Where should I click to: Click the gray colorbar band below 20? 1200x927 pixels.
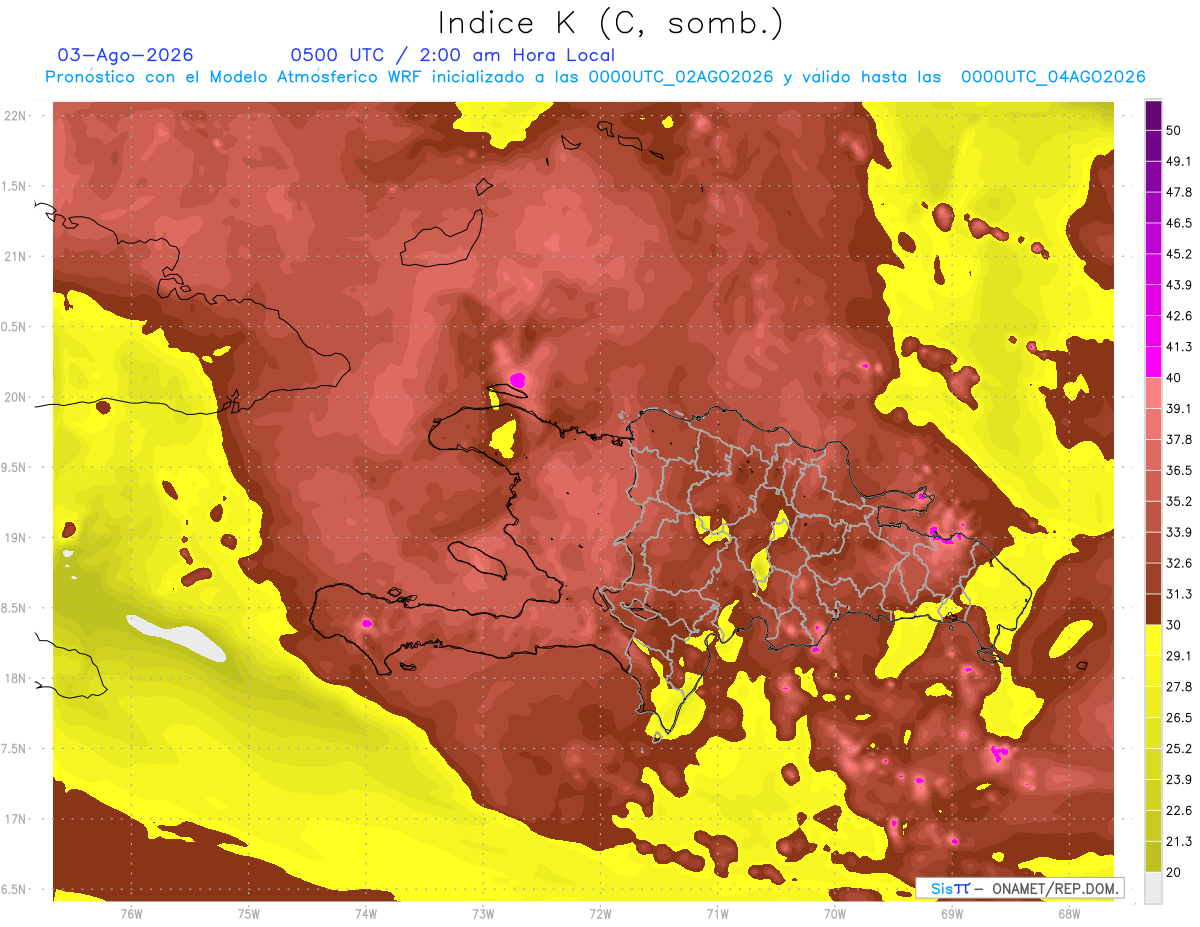coord(1153,888)
